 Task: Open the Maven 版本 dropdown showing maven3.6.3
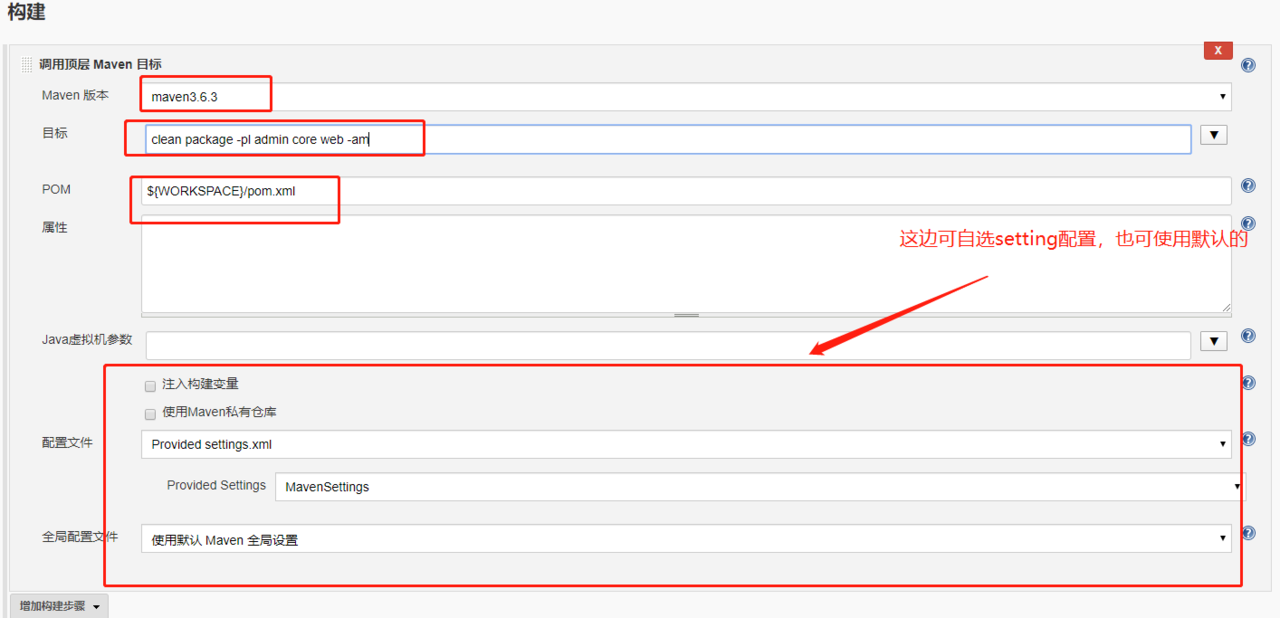(x=686, y=97)
